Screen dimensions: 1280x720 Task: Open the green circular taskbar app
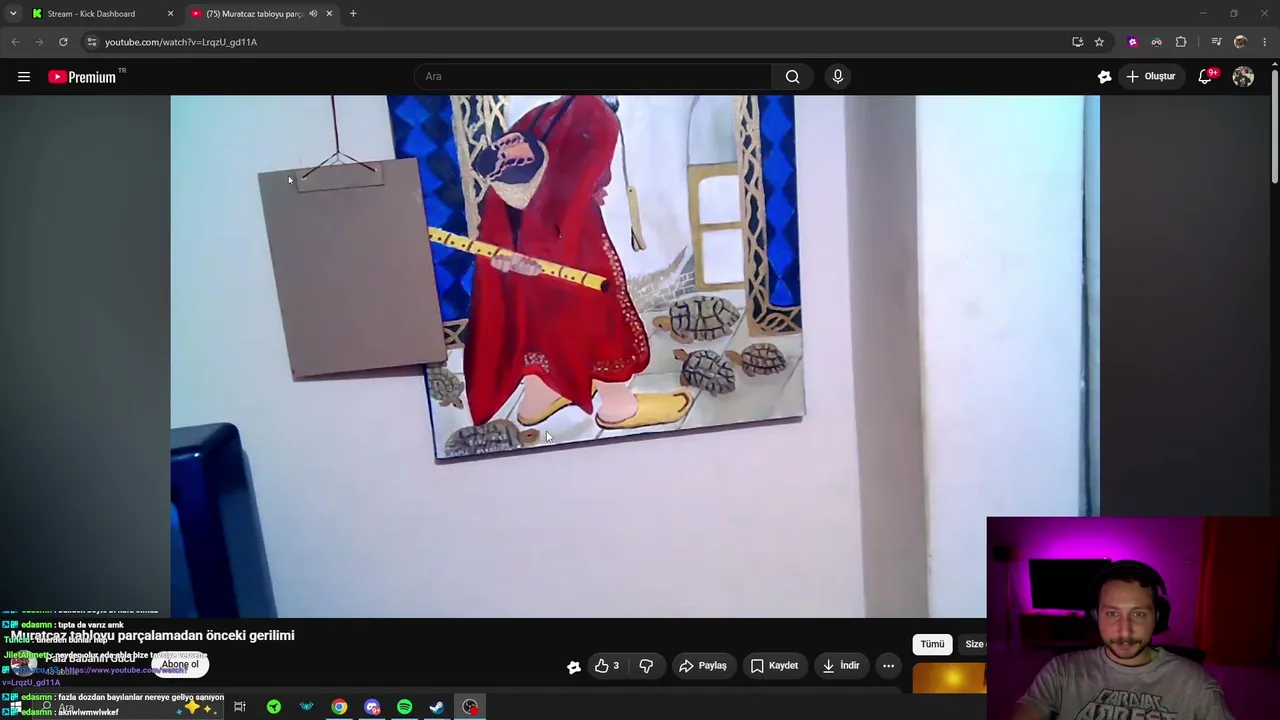point(274,707)
